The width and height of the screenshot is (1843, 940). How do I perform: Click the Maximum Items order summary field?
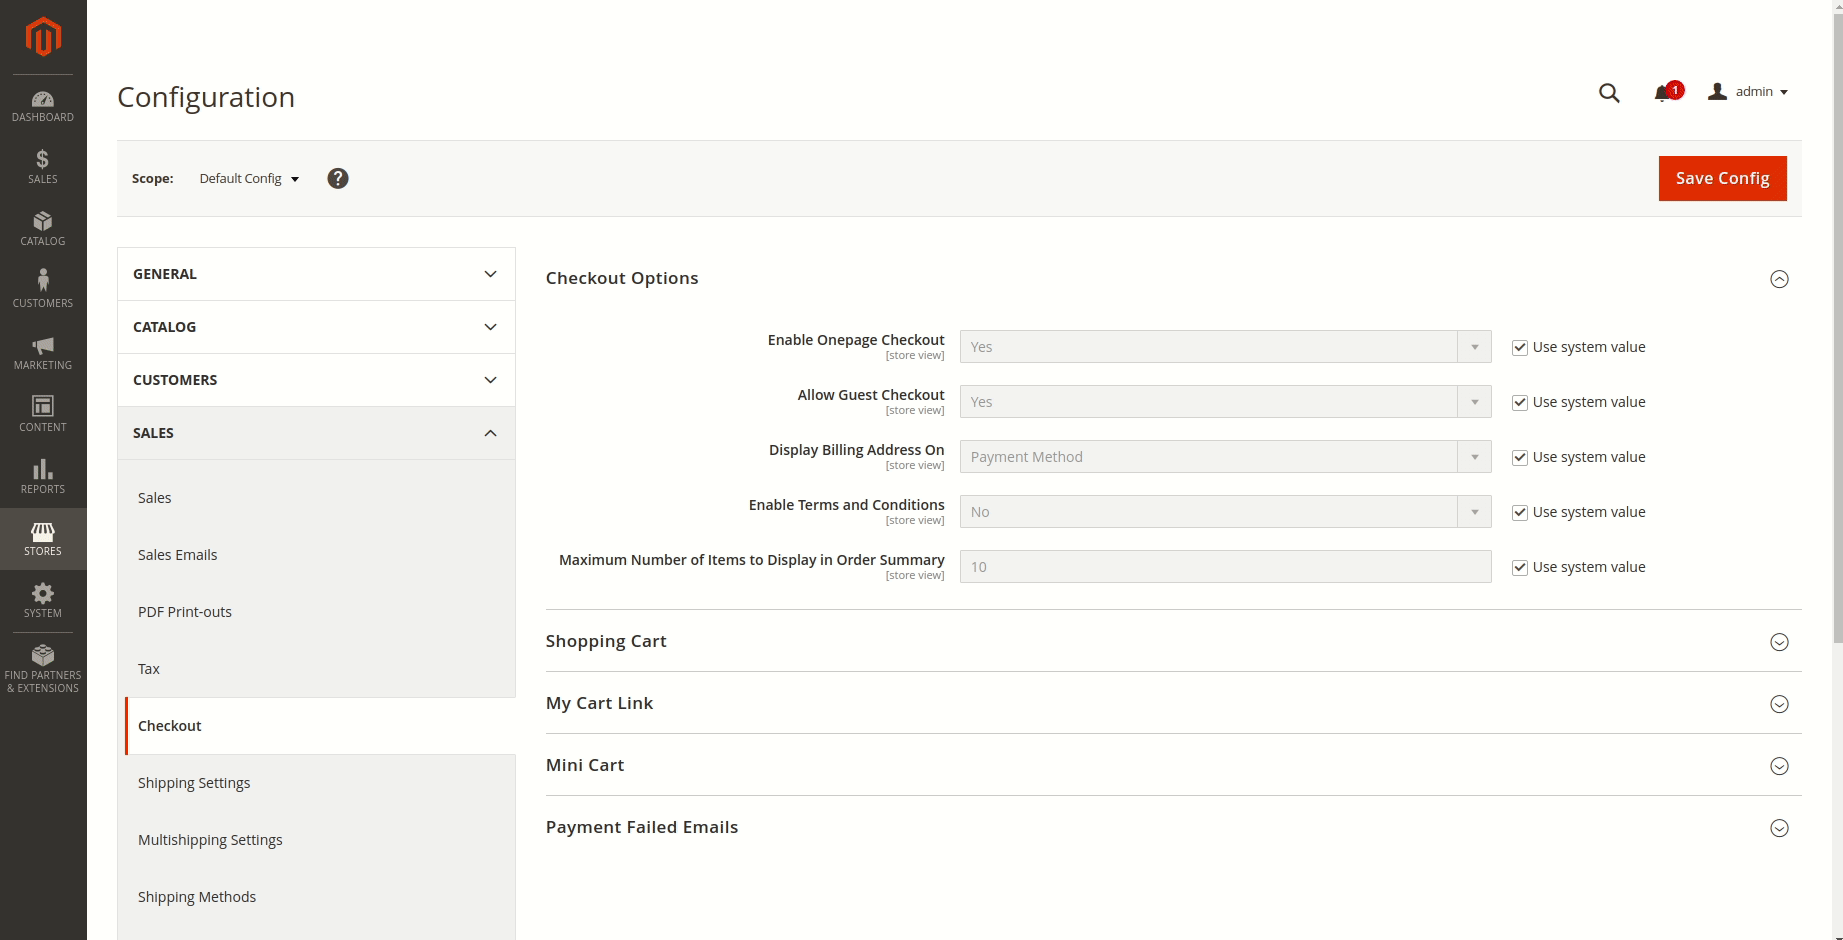1224,566
